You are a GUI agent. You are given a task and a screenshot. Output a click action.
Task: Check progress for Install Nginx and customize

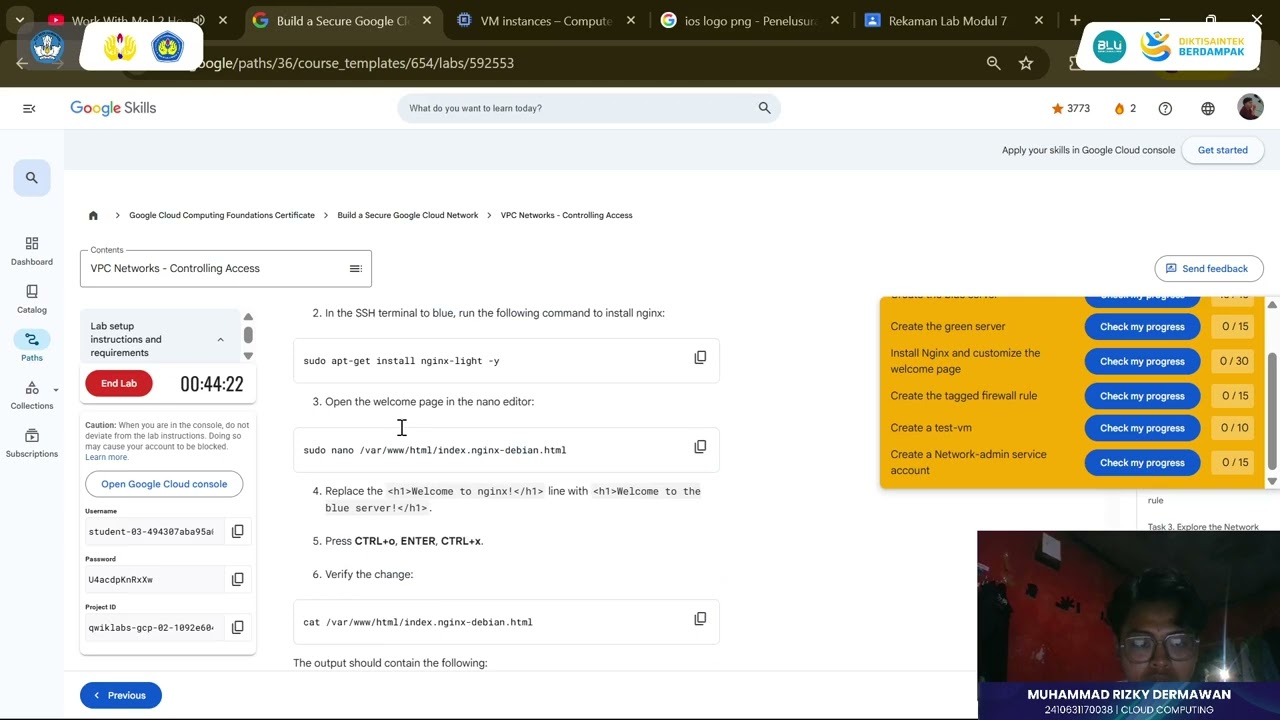1142,361
